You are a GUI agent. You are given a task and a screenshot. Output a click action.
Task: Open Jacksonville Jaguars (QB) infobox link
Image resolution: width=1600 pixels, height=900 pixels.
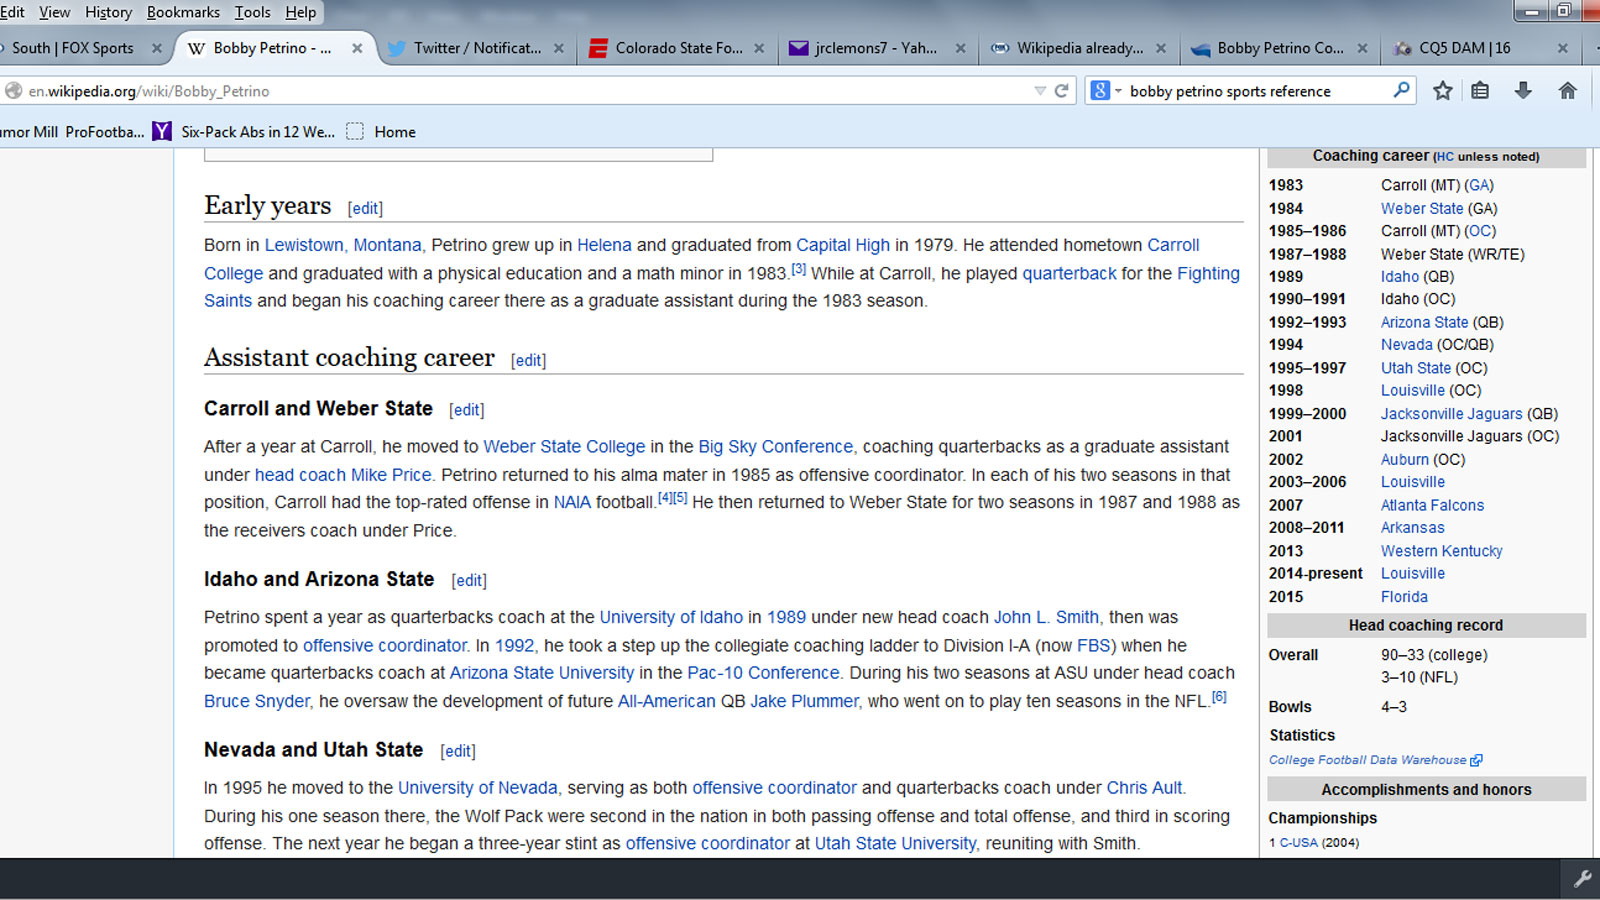coord(1451,414)
